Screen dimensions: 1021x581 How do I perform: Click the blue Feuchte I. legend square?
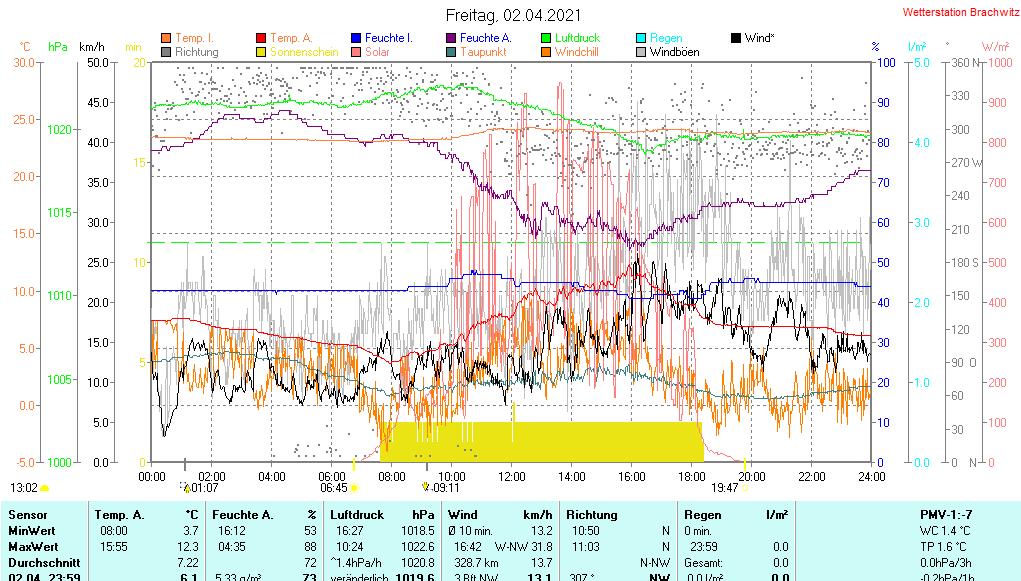click(x=357, y=38)
